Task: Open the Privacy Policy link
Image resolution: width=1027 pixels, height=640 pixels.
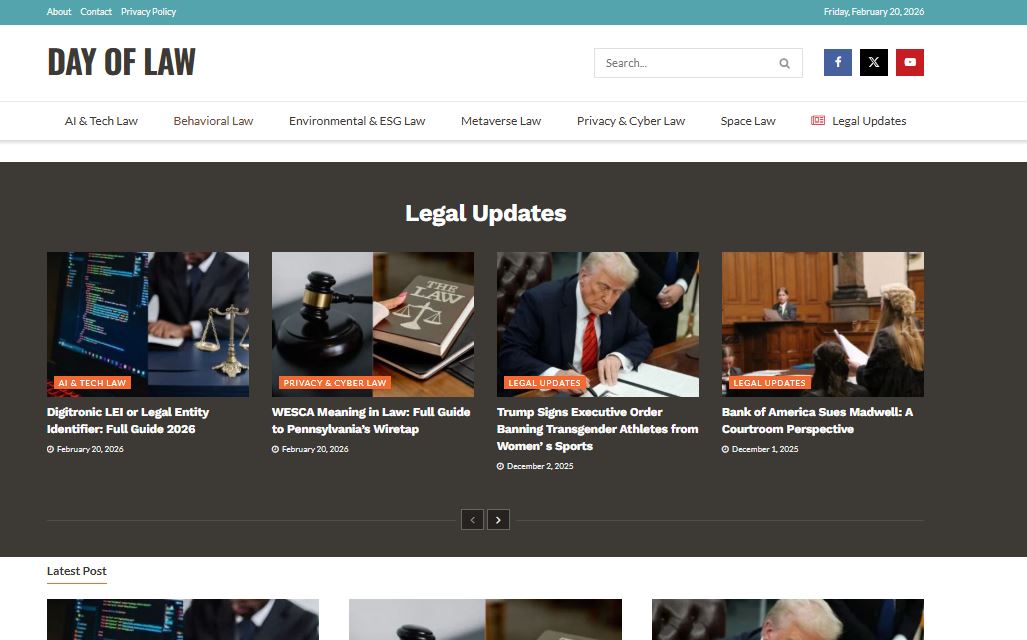Action: 148,12
